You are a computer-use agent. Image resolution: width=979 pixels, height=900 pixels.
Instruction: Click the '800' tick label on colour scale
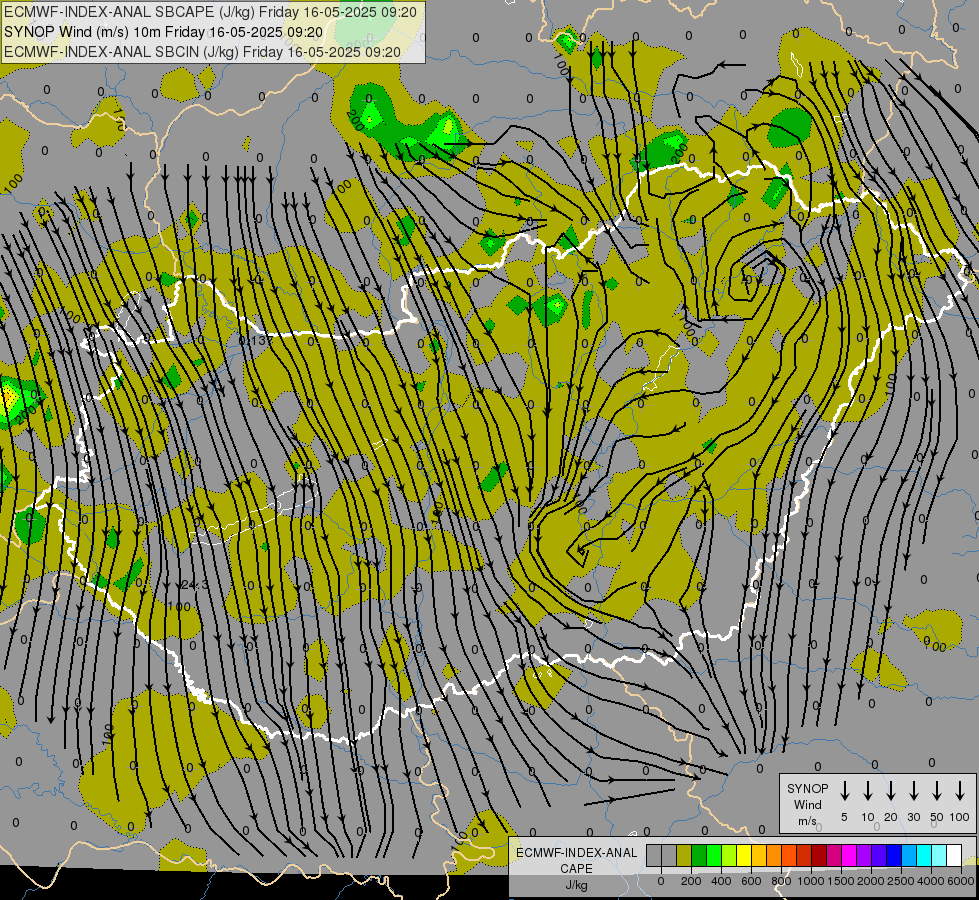coord(781,881)
